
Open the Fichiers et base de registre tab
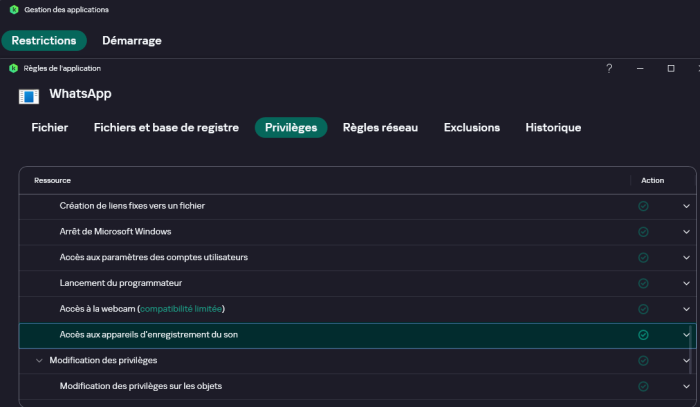tap(166, 128)
